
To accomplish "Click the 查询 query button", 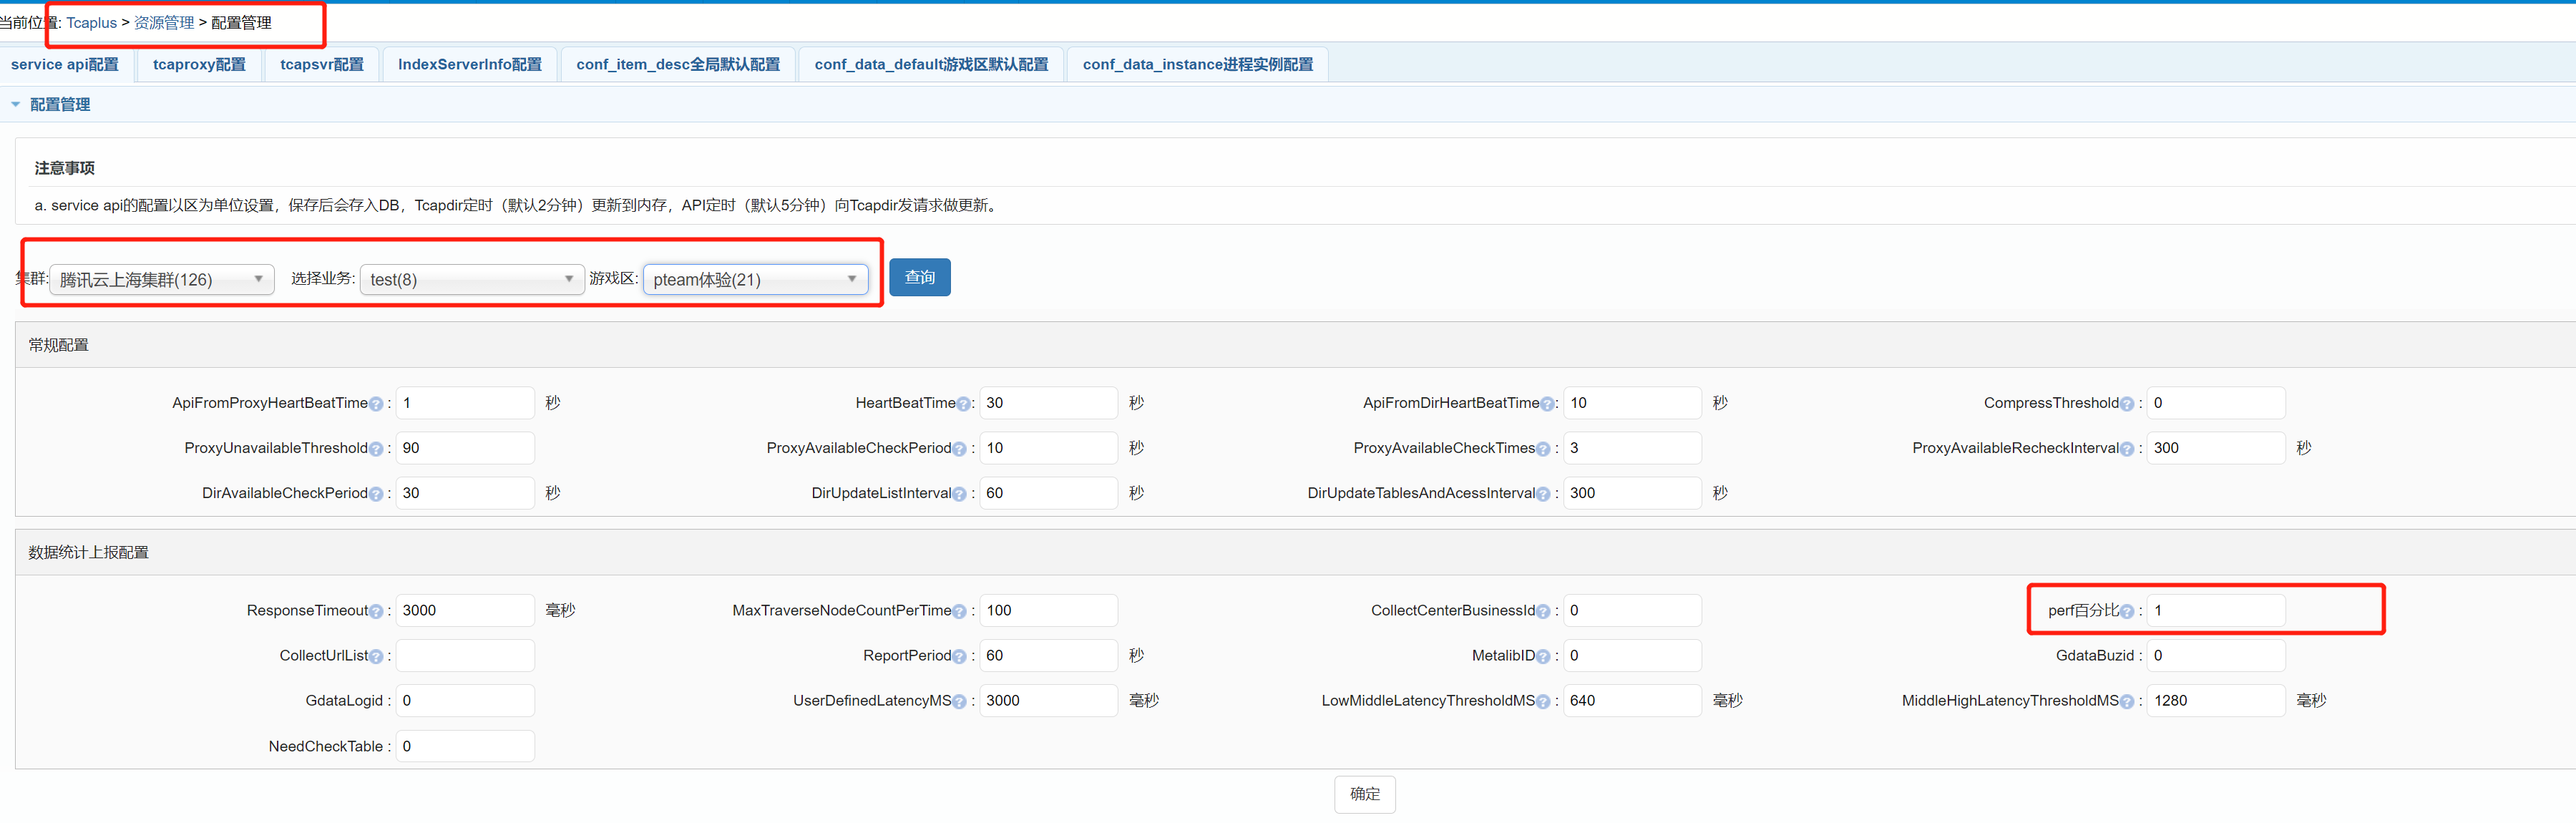I will (x=919, y=277).
